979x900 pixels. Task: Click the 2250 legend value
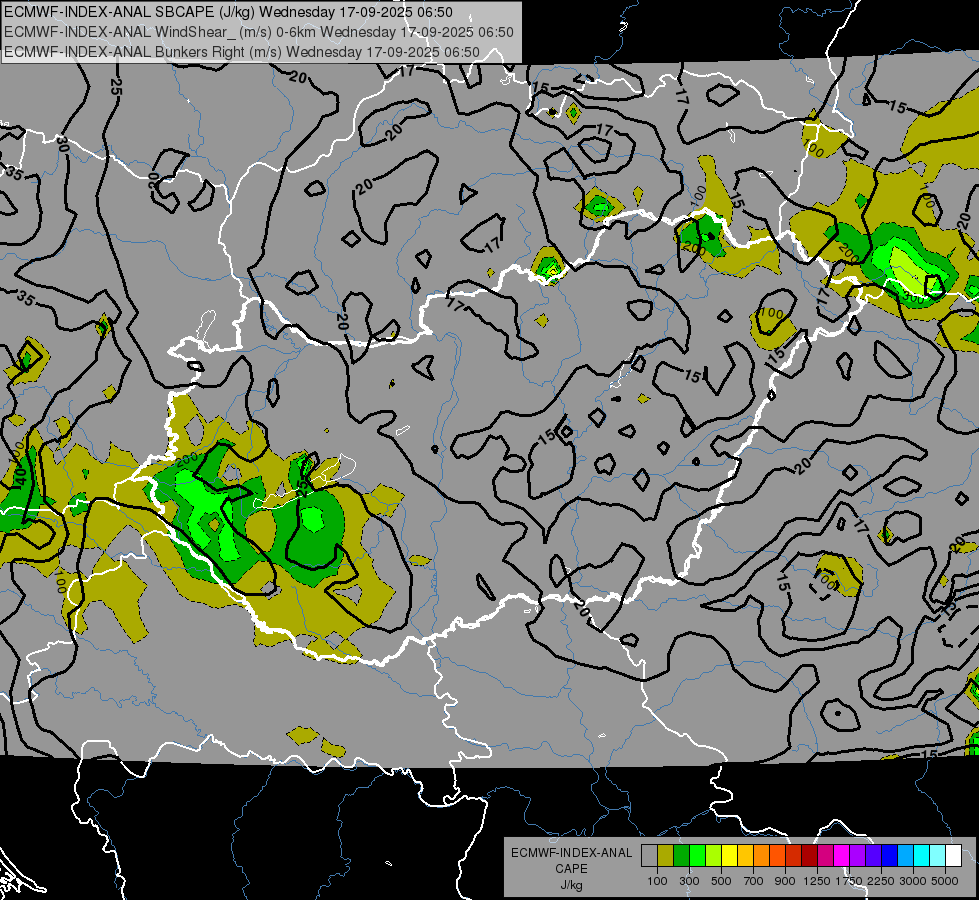pyautogui.click(x=881, y=881)
